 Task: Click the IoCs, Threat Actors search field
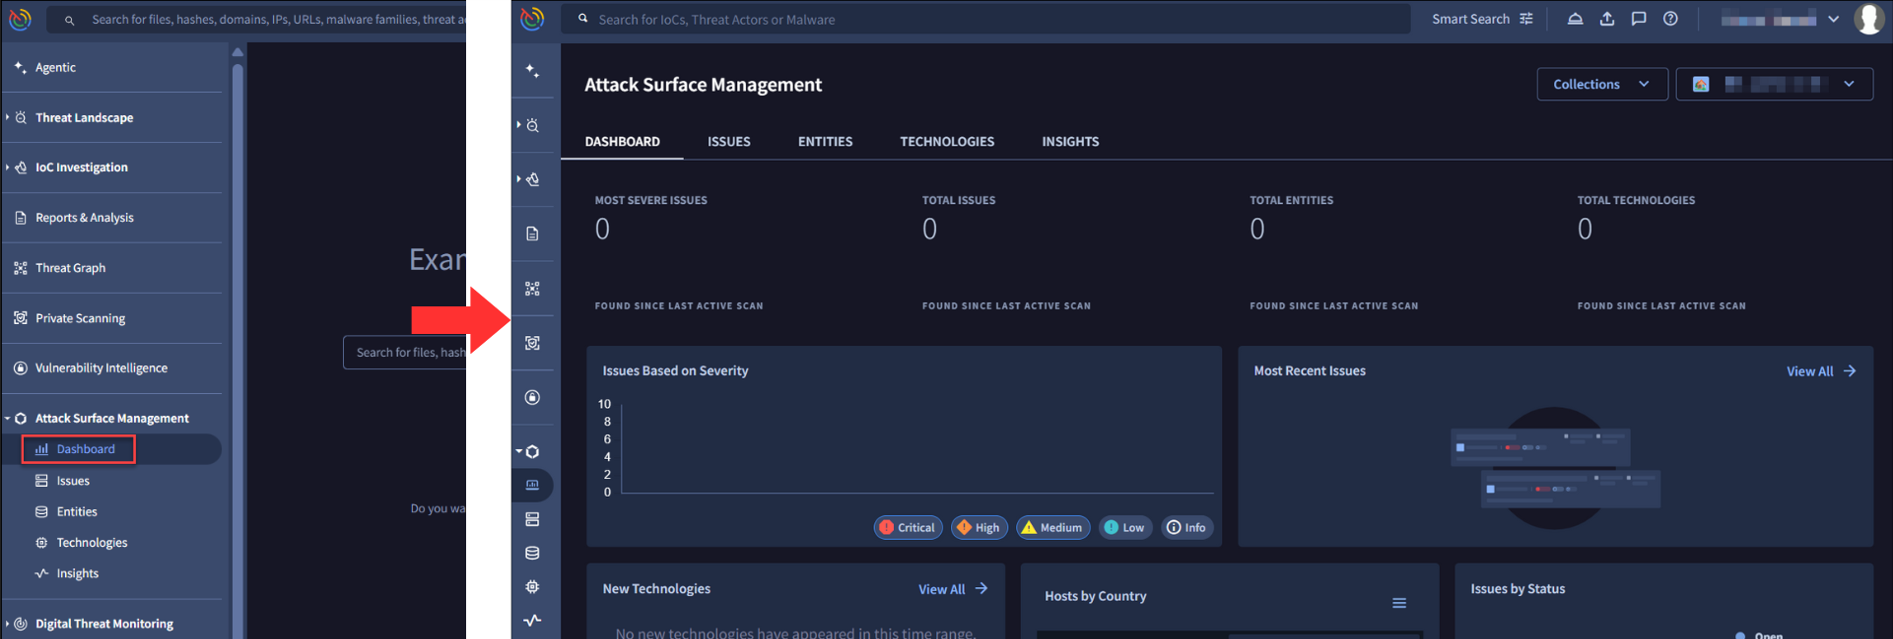(990, 19)
